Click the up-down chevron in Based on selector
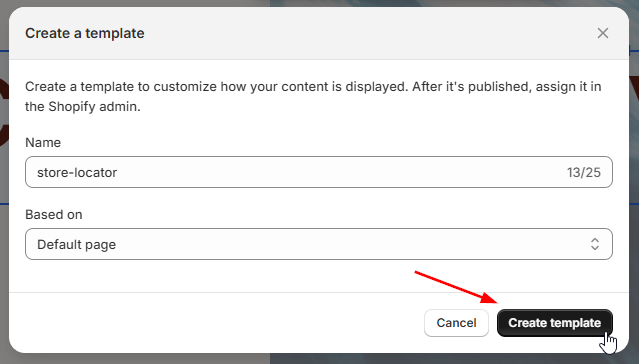Screen dimensions: 639x364 [595, 244]
